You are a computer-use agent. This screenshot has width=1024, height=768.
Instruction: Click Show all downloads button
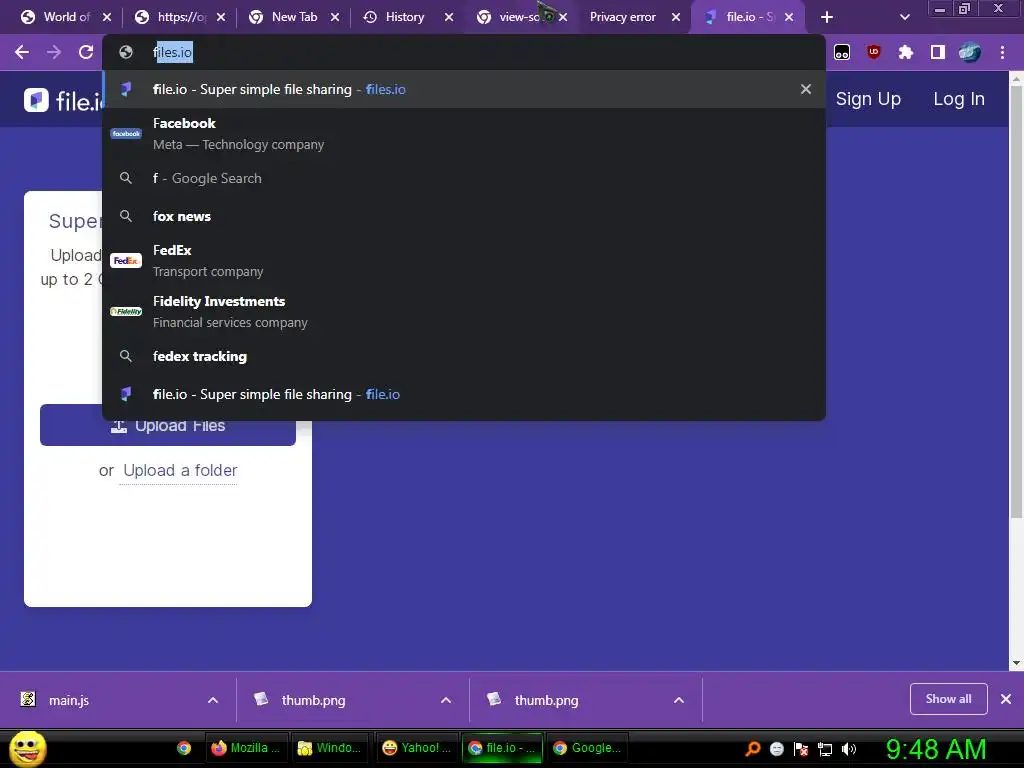[948, 699]
